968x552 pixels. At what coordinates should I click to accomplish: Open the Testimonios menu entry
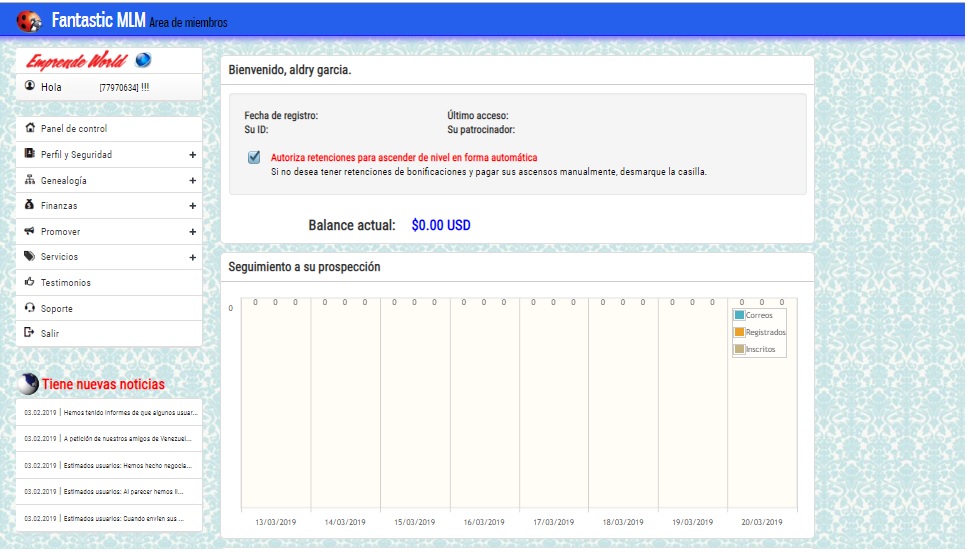point(65,283)
